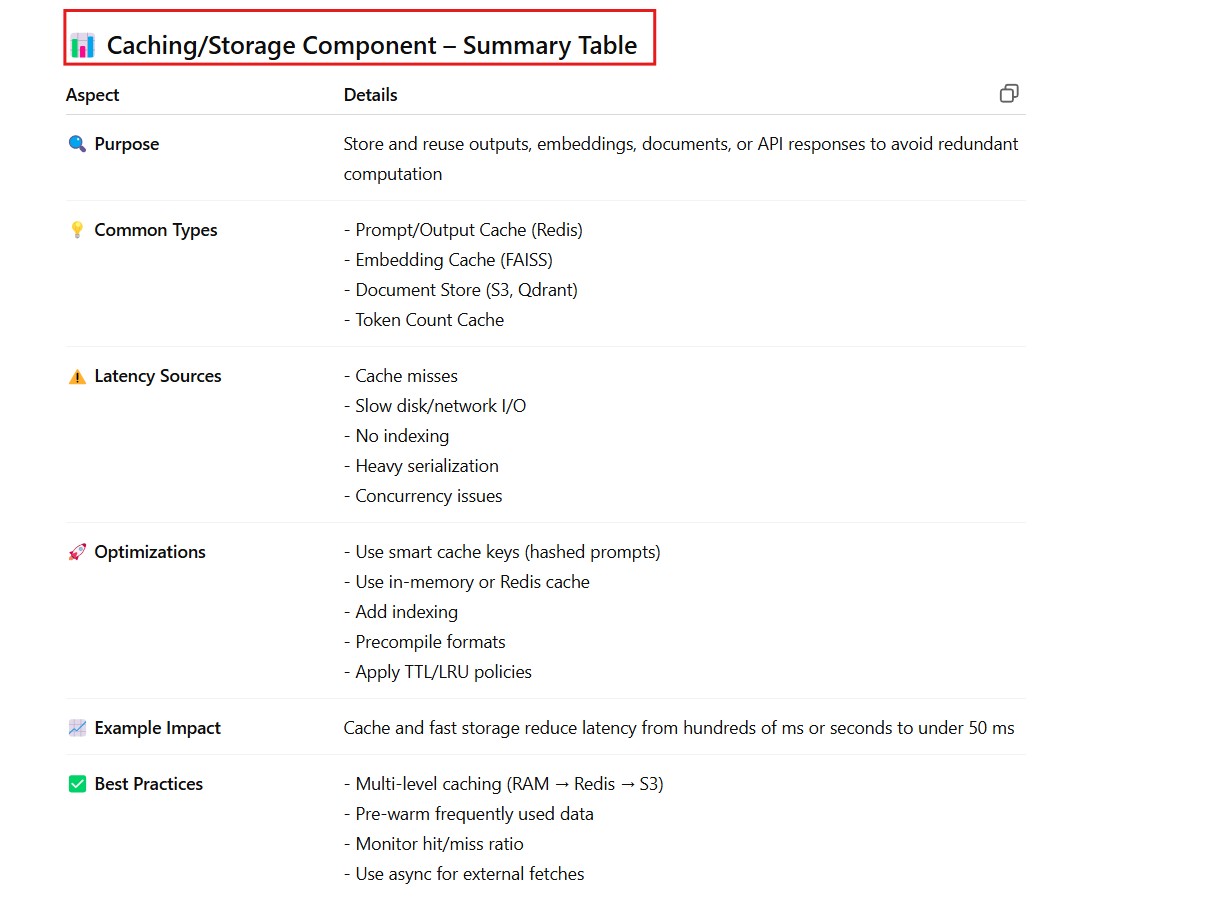Click the light bulb Common Types icon

77,230
